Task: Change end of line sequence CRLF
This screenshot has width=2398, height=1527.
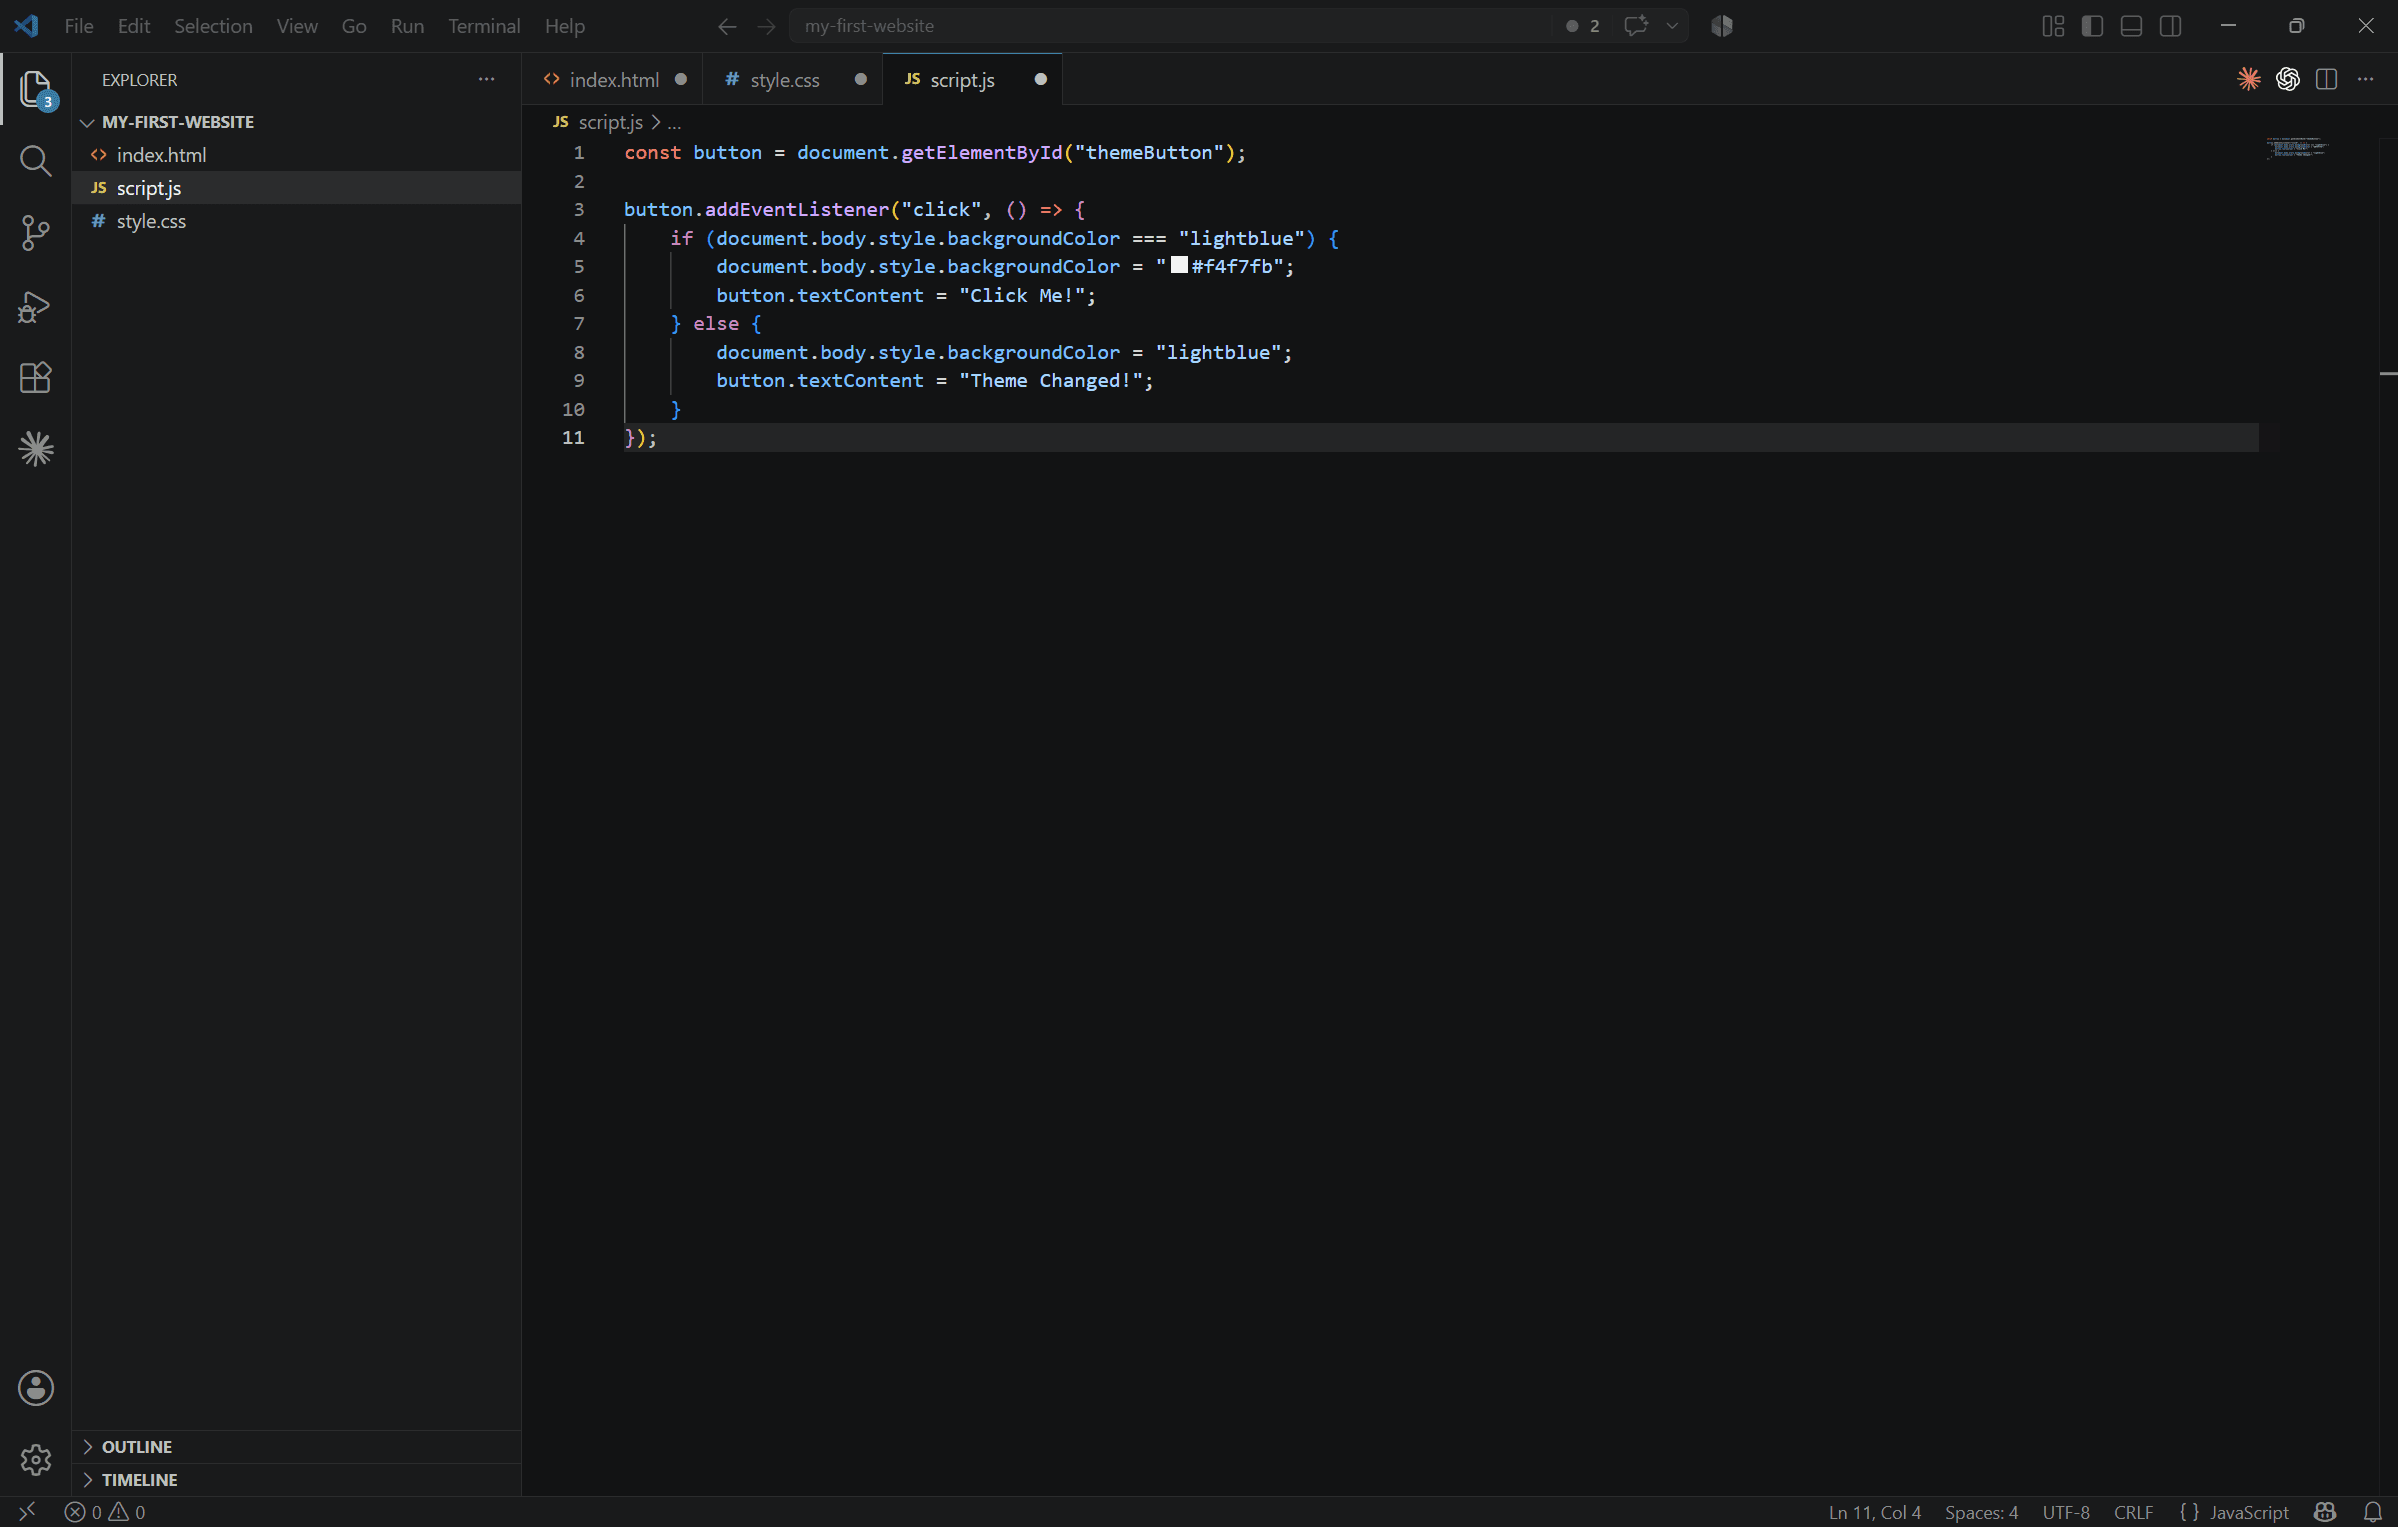Action: click(2133, 1512)
